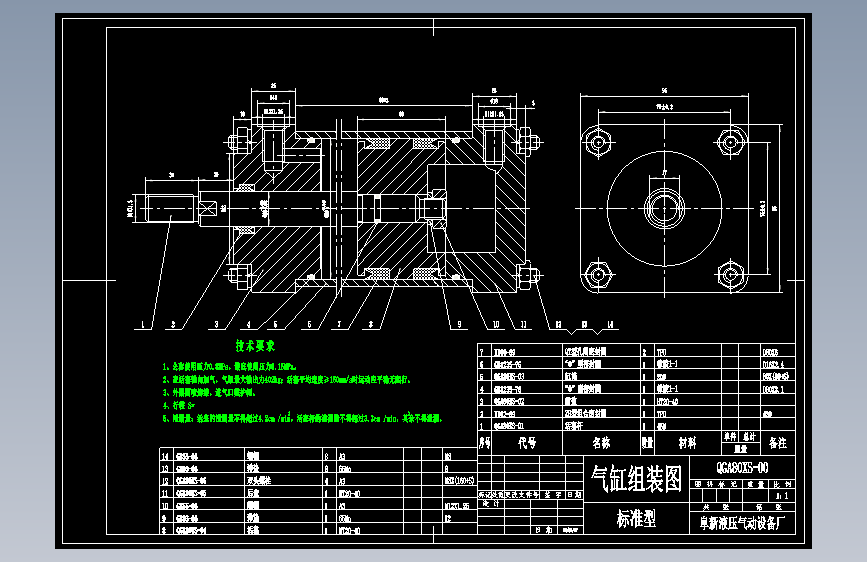Click the 代号 column header
Image resolution: width=867 pixels, height=562 pixels.
527,443
